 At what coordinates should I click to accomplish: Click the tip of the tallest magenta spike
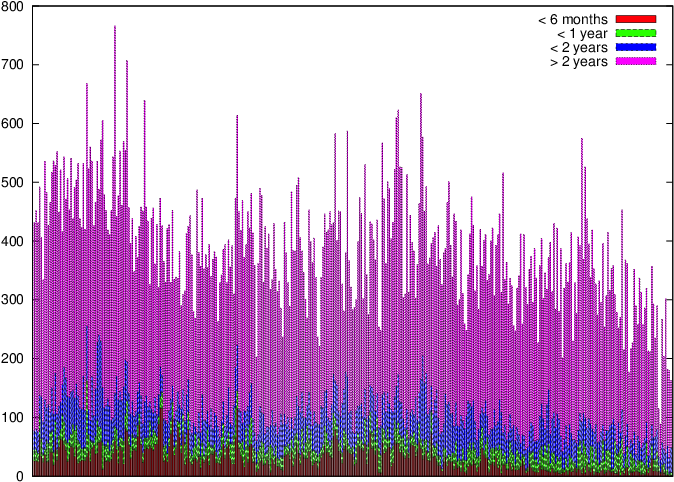[x=114, y=28]
